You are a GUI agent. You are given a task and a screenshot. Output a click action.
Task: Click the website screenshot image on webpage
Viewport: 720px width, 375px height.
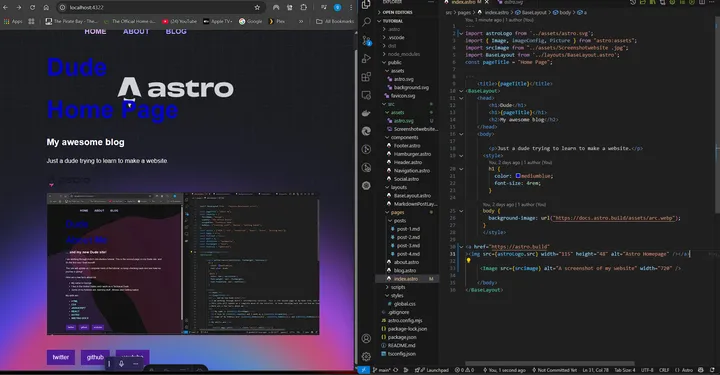coord(183,264)
